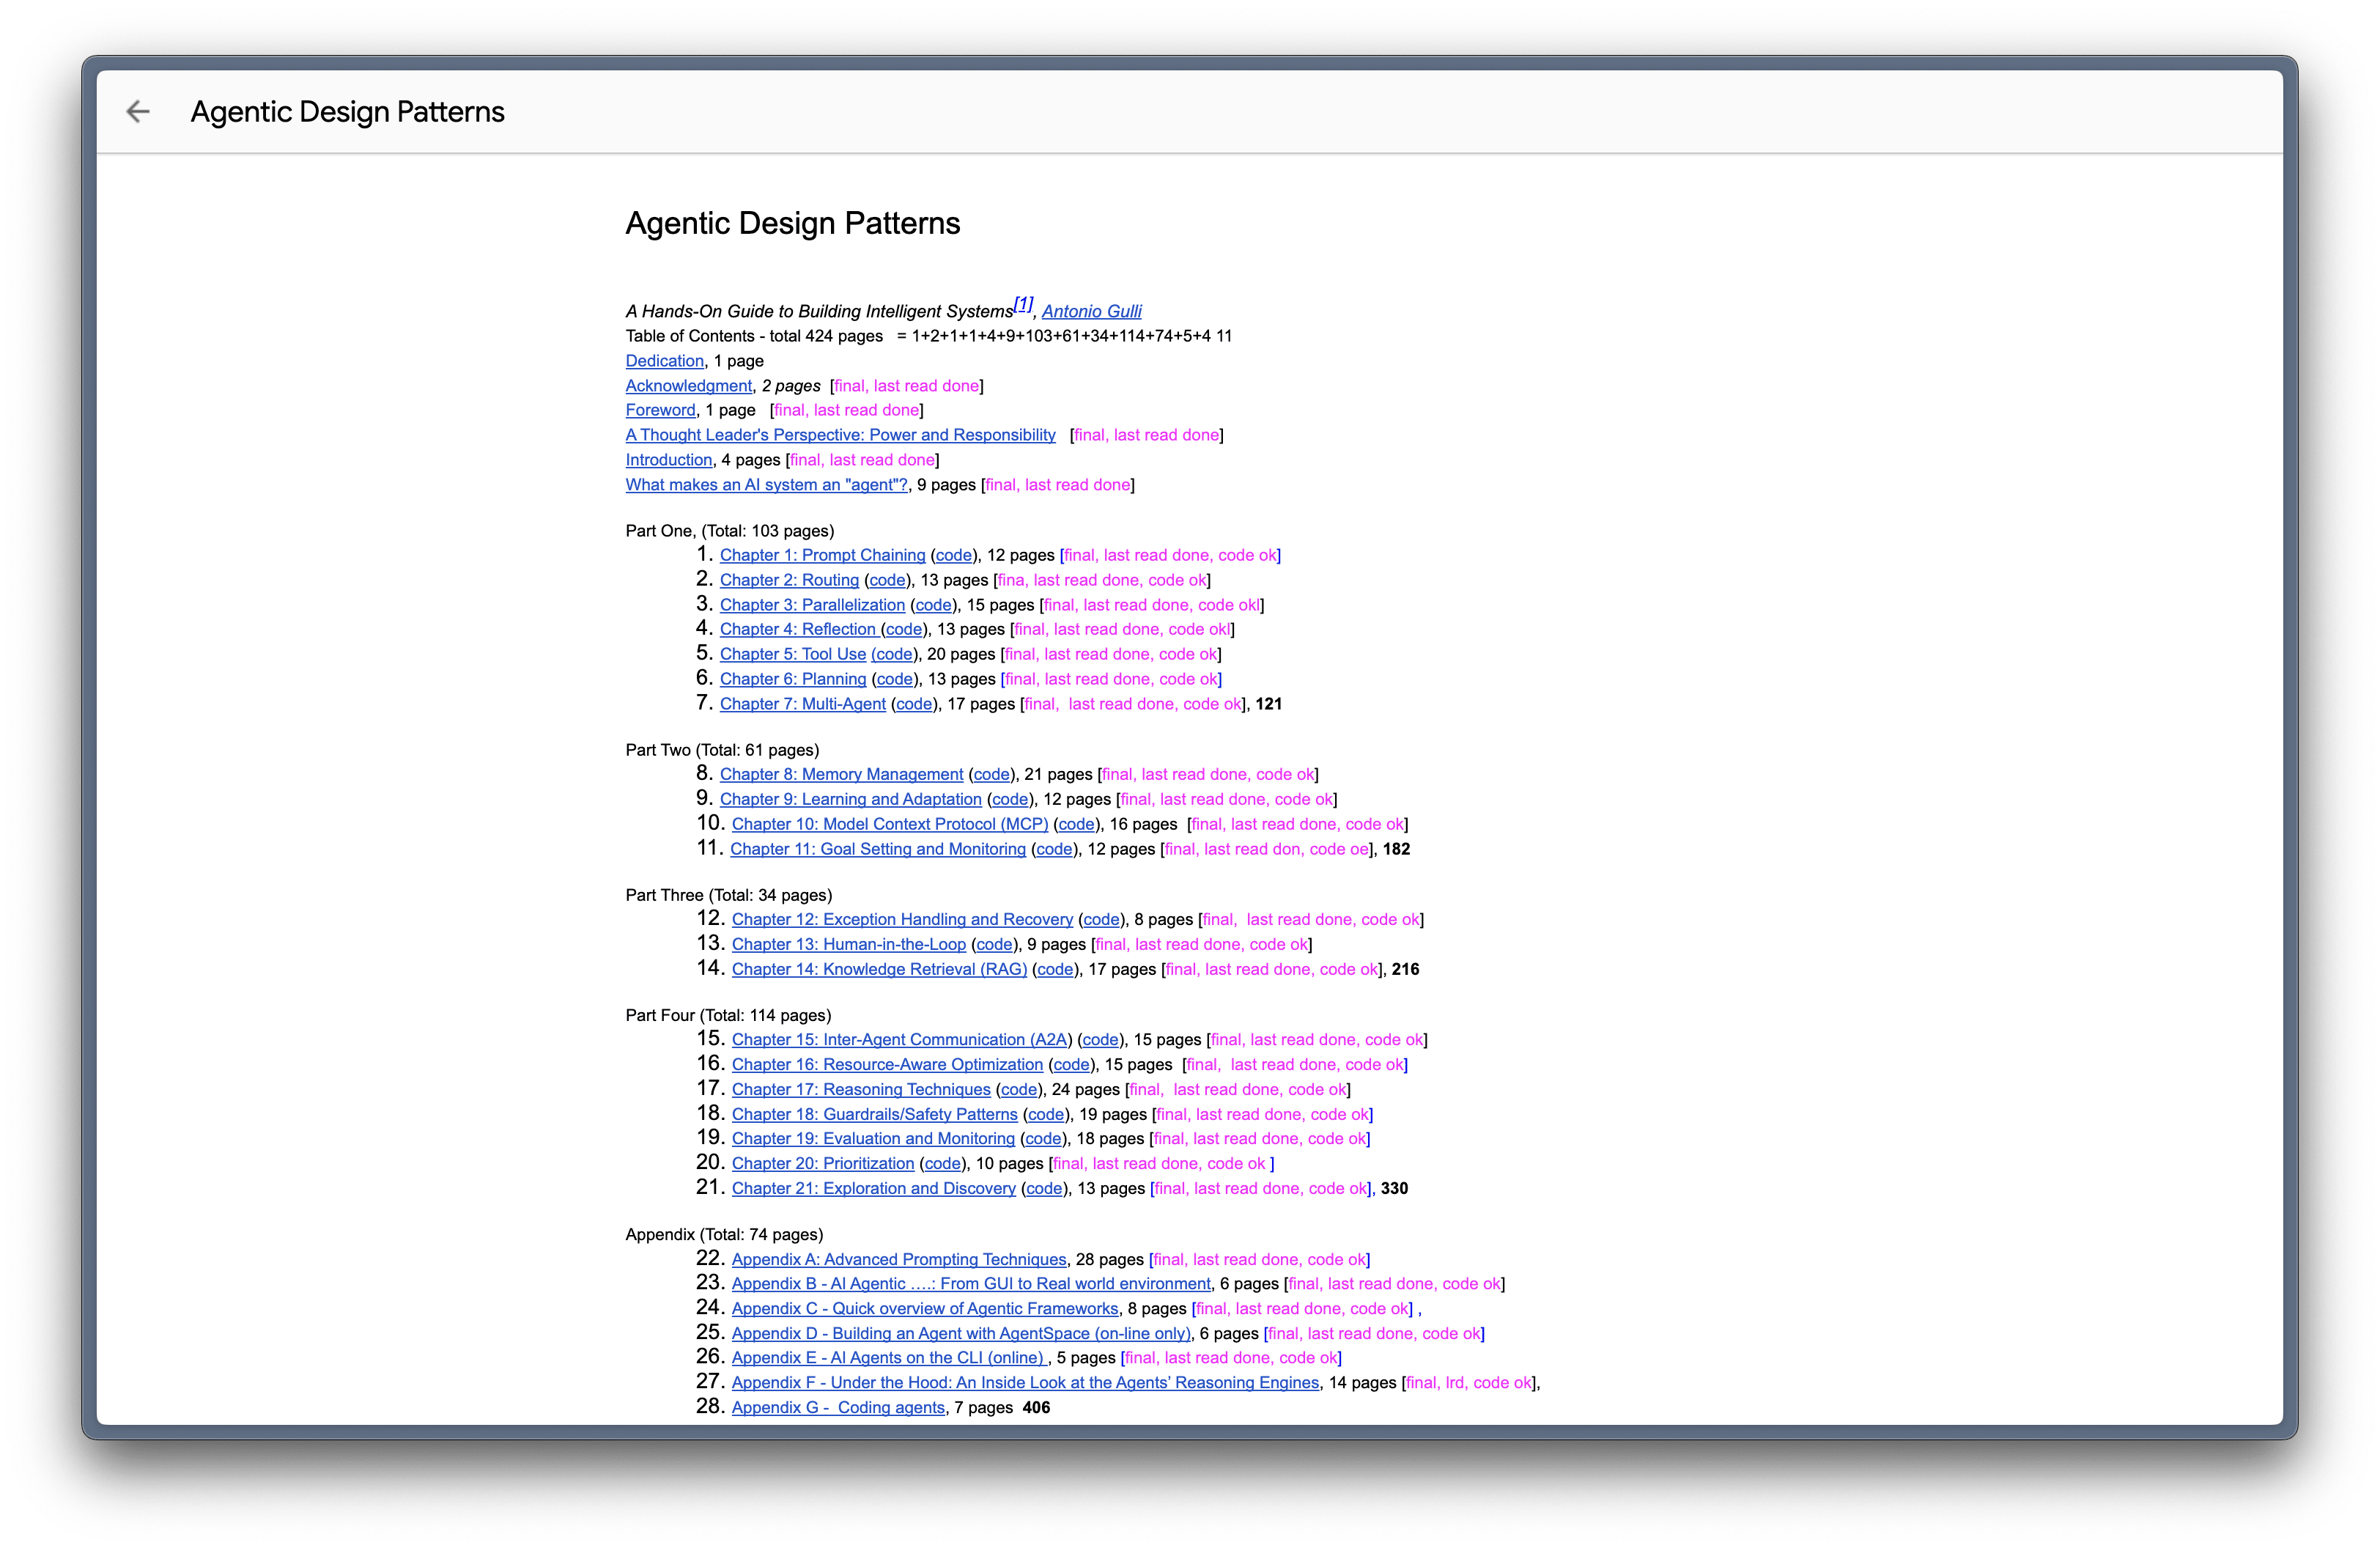The width and height of the screenshot is (2380, 1548).
Task: Open Appendix G - Coding agents
Action: (x=837, y=1407)
